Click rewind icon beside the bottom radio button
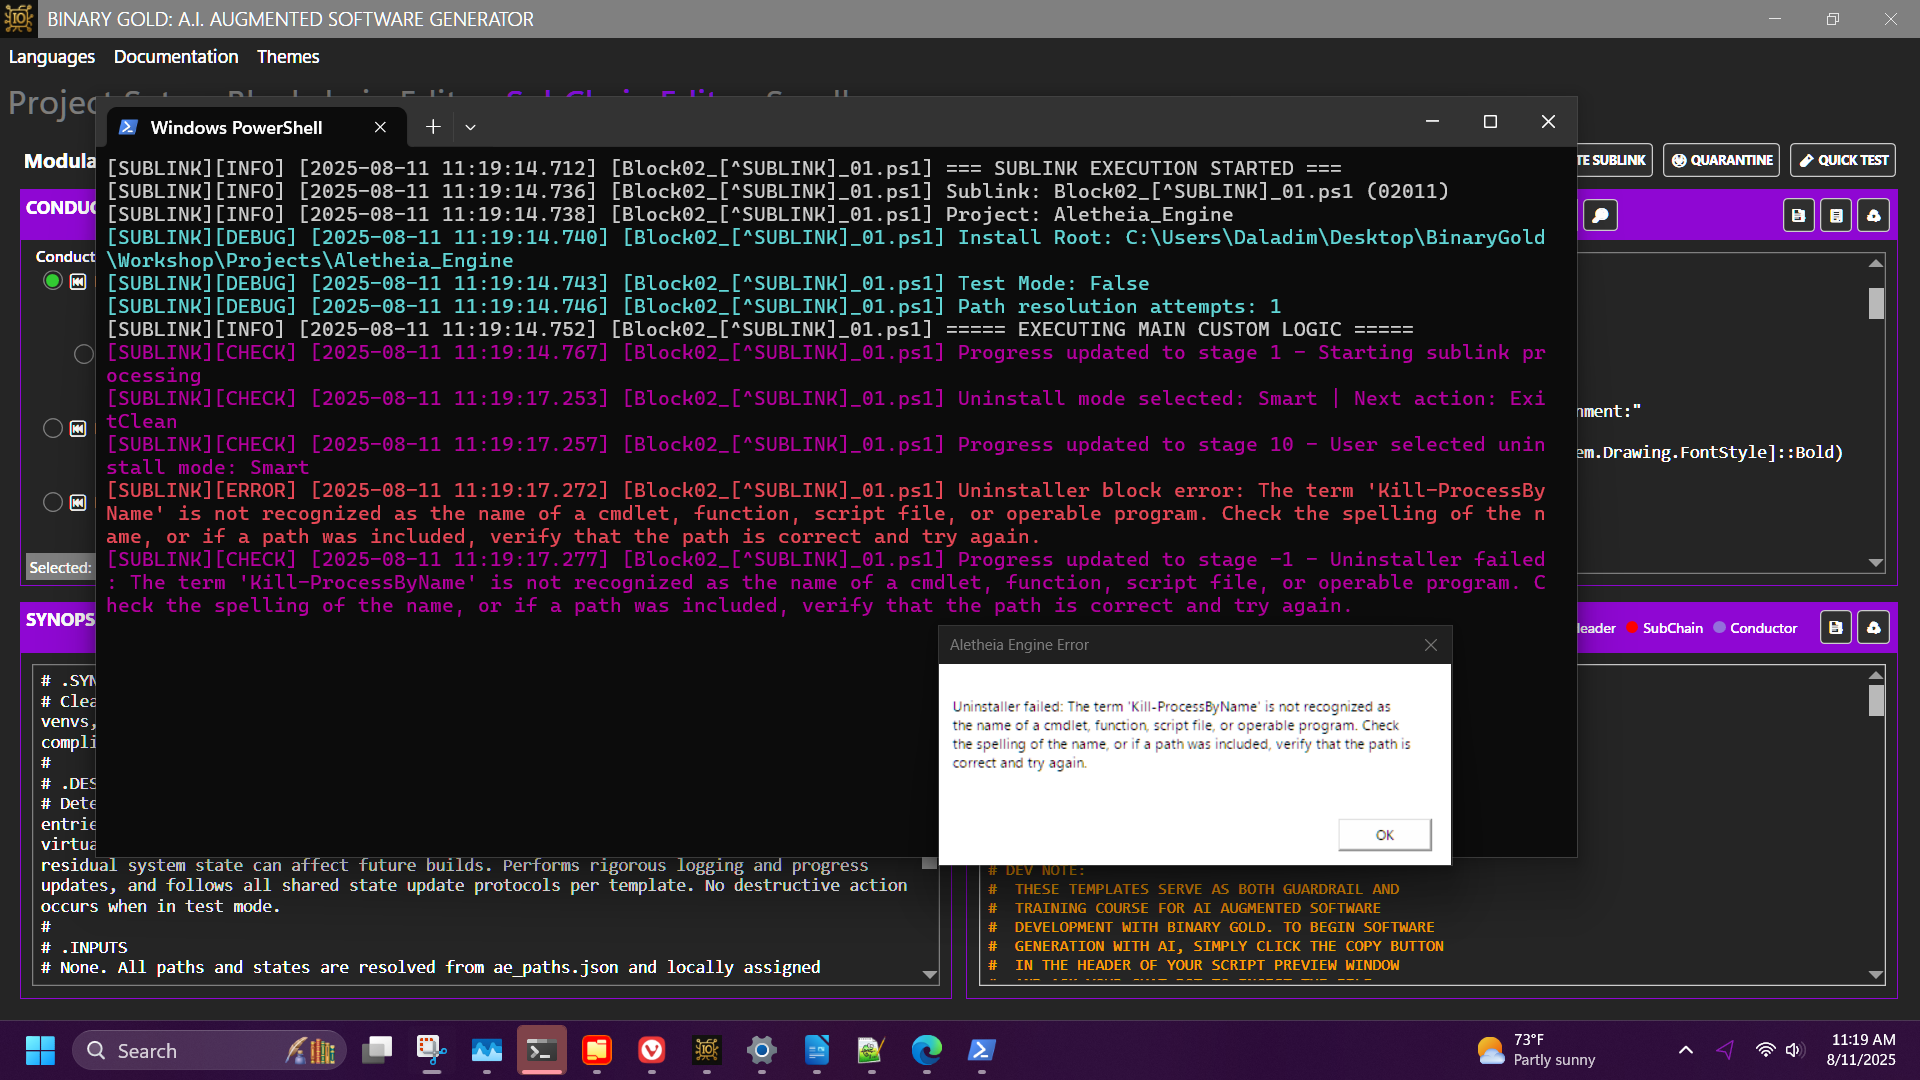 point(78,503)
